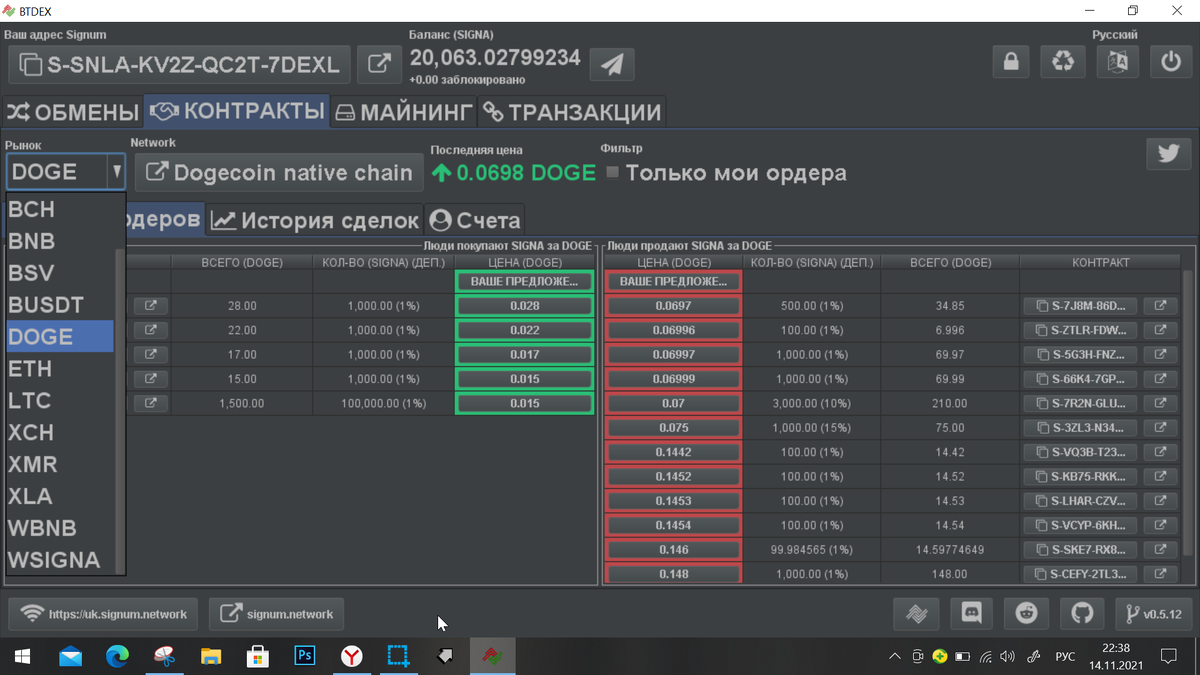Open BTDEX Reddit community
The height and width of the screenshot is (675, 1200).
click(x=1026, y=613)
